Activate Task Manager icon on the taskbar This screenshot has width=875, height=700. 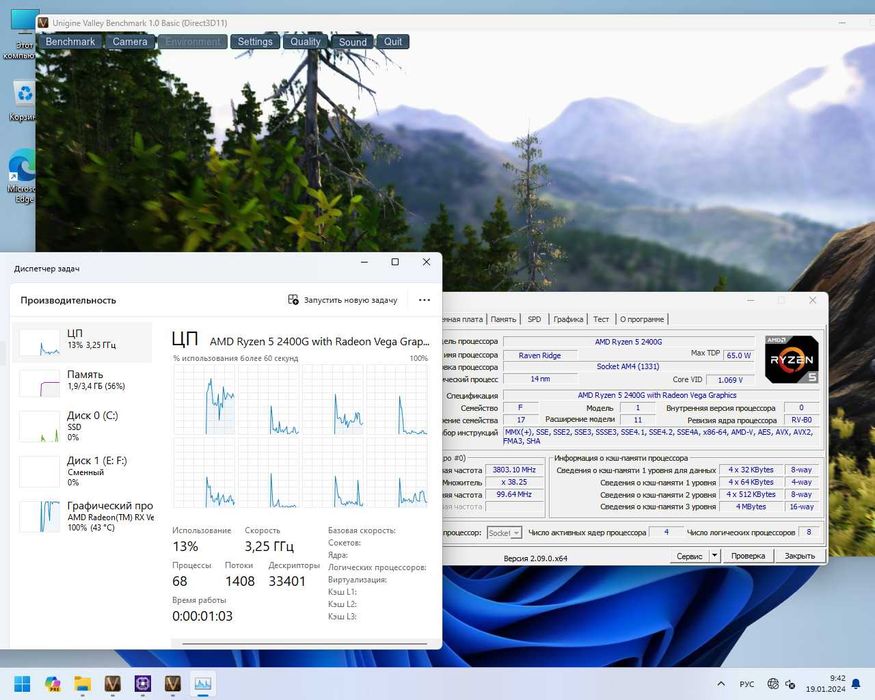click(203, 683)
